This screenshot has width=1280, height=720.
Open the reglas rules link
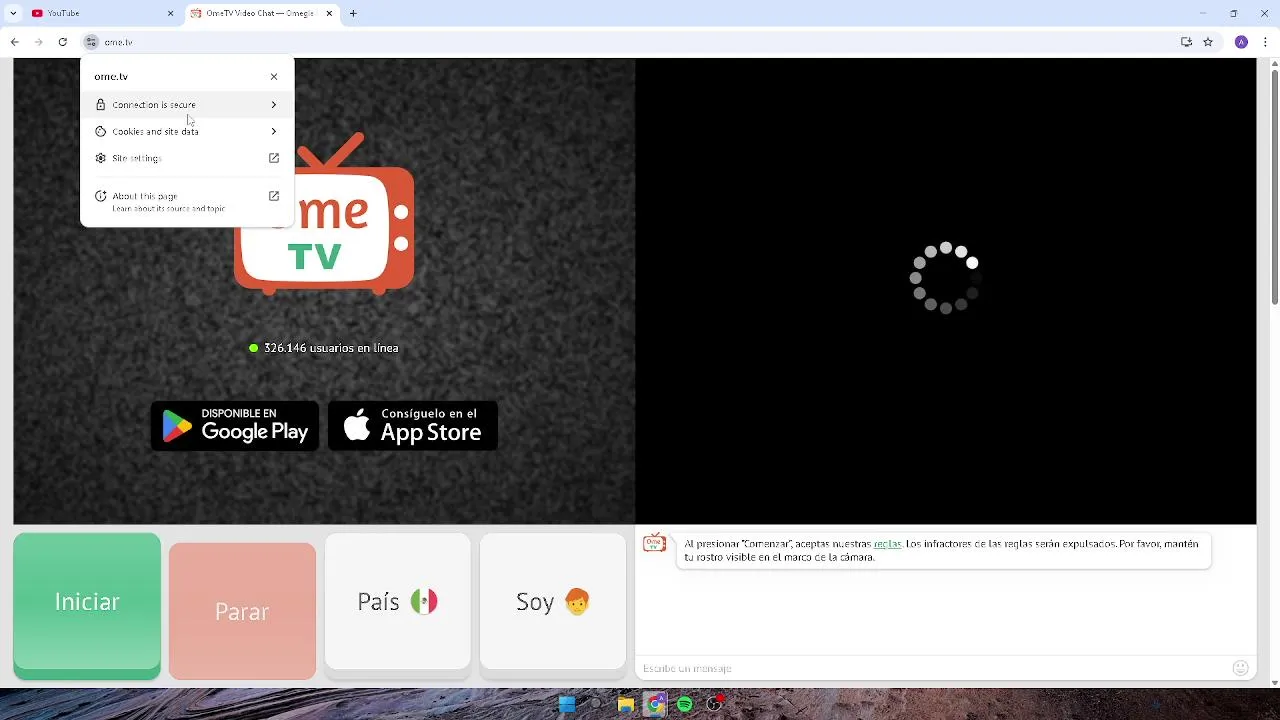click(887, 544)
